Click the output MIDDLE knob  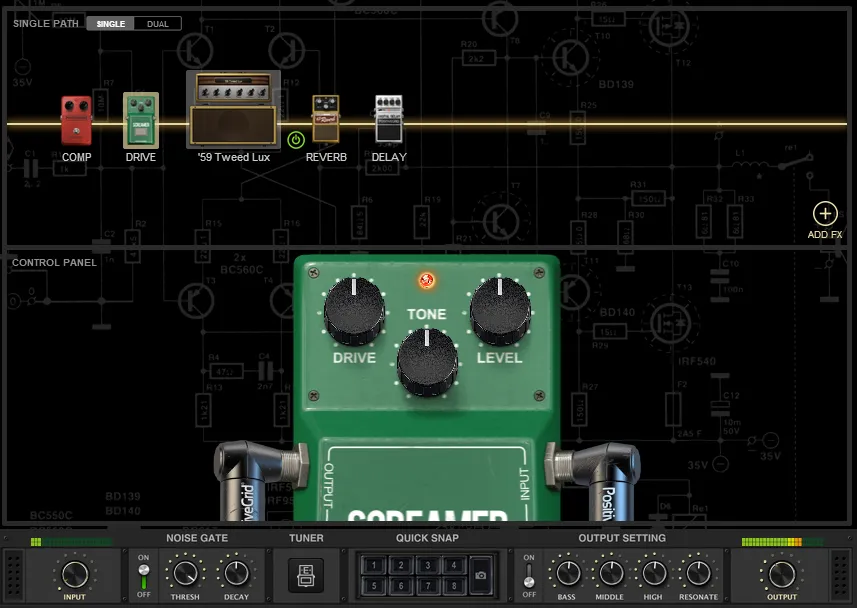pos(610,574)
